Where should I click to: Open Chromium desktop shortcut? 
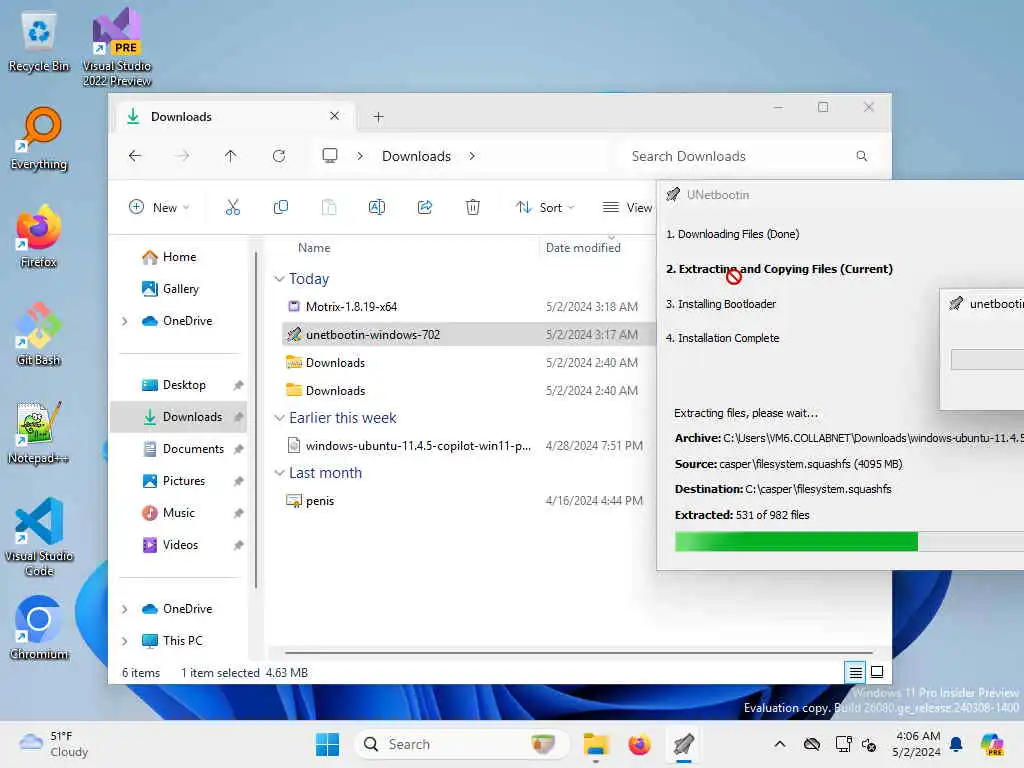coord(39,628)
